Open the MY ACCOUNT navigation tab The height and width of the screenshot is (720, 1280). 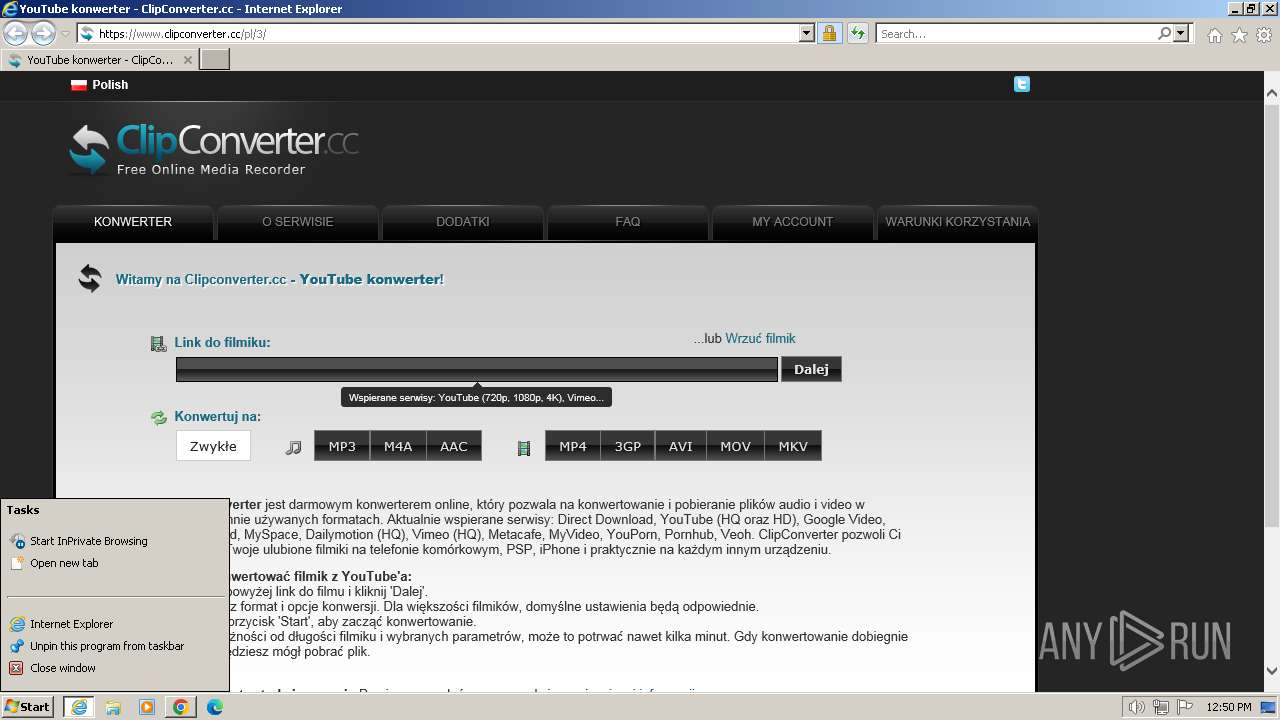tap(793, 222)
